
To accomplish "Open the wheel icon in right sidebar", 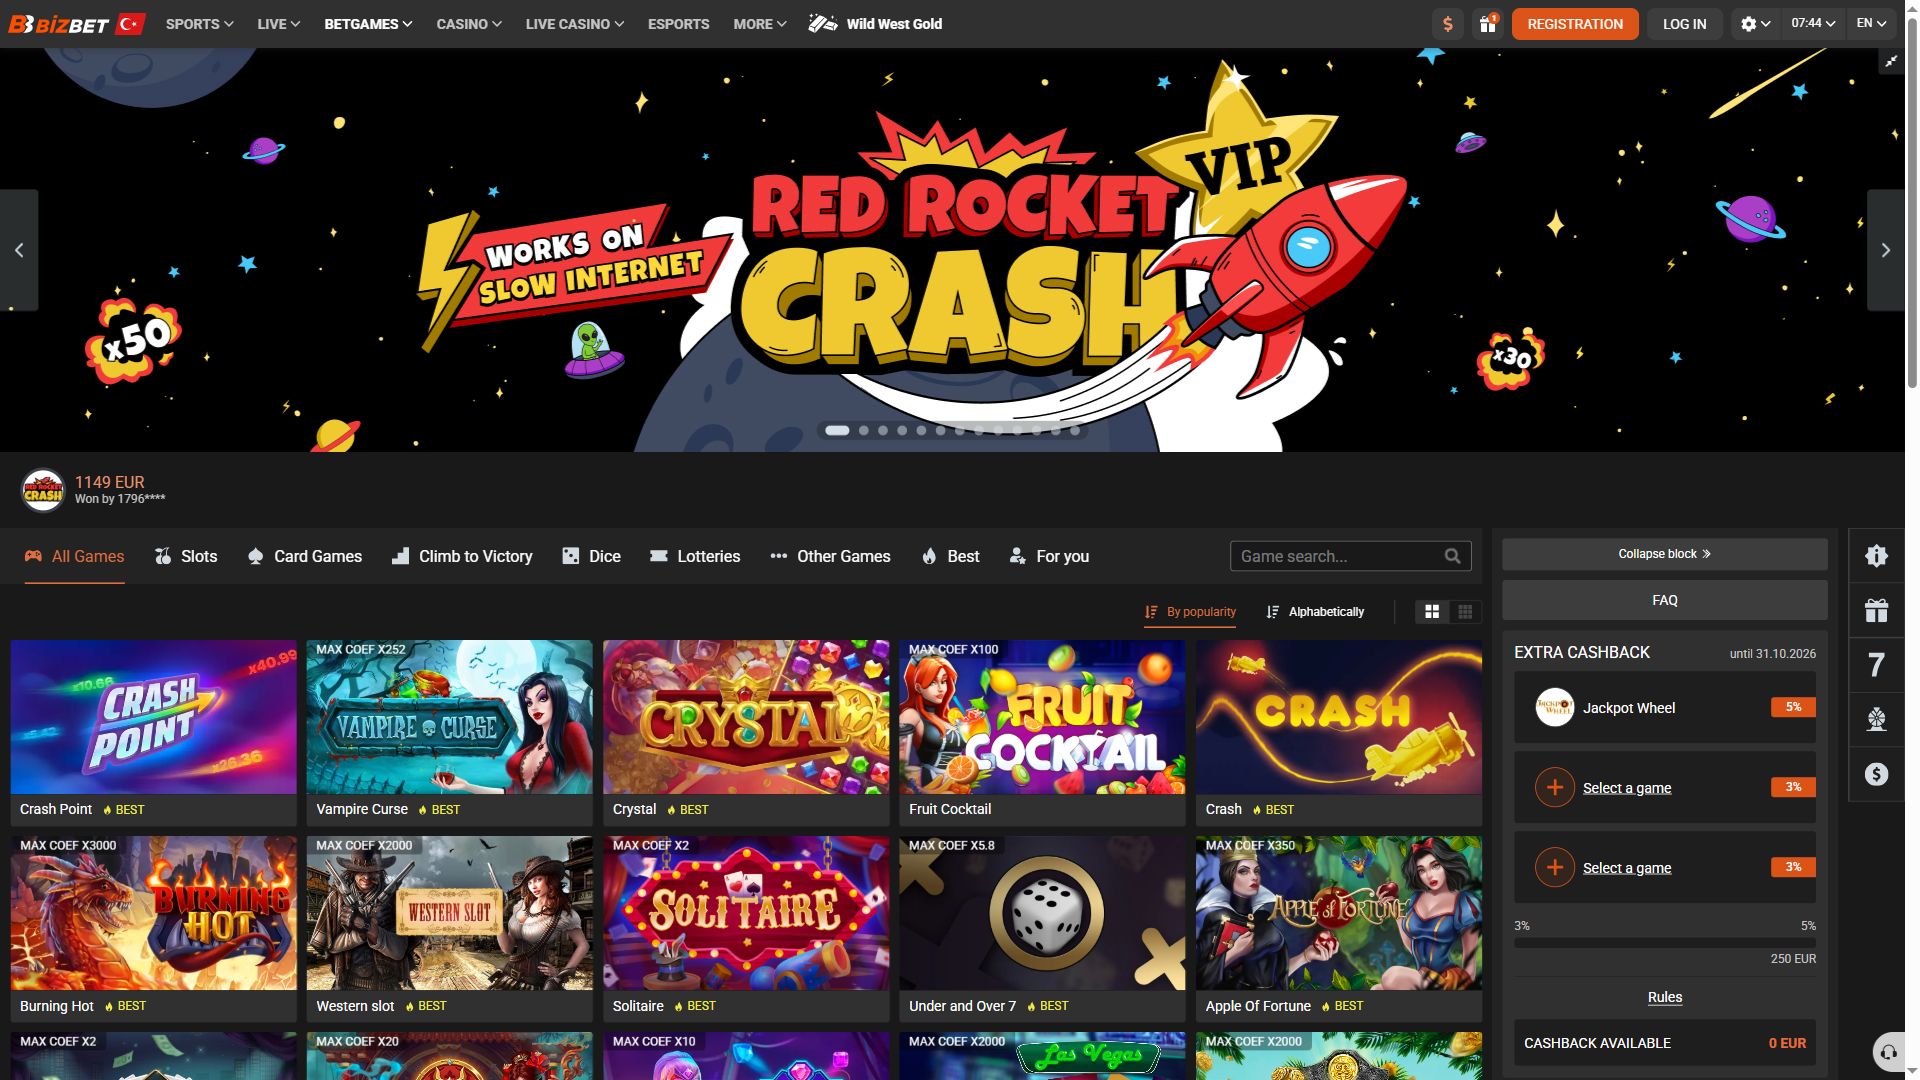I will pyautogui.click(x=1876, y=719).
